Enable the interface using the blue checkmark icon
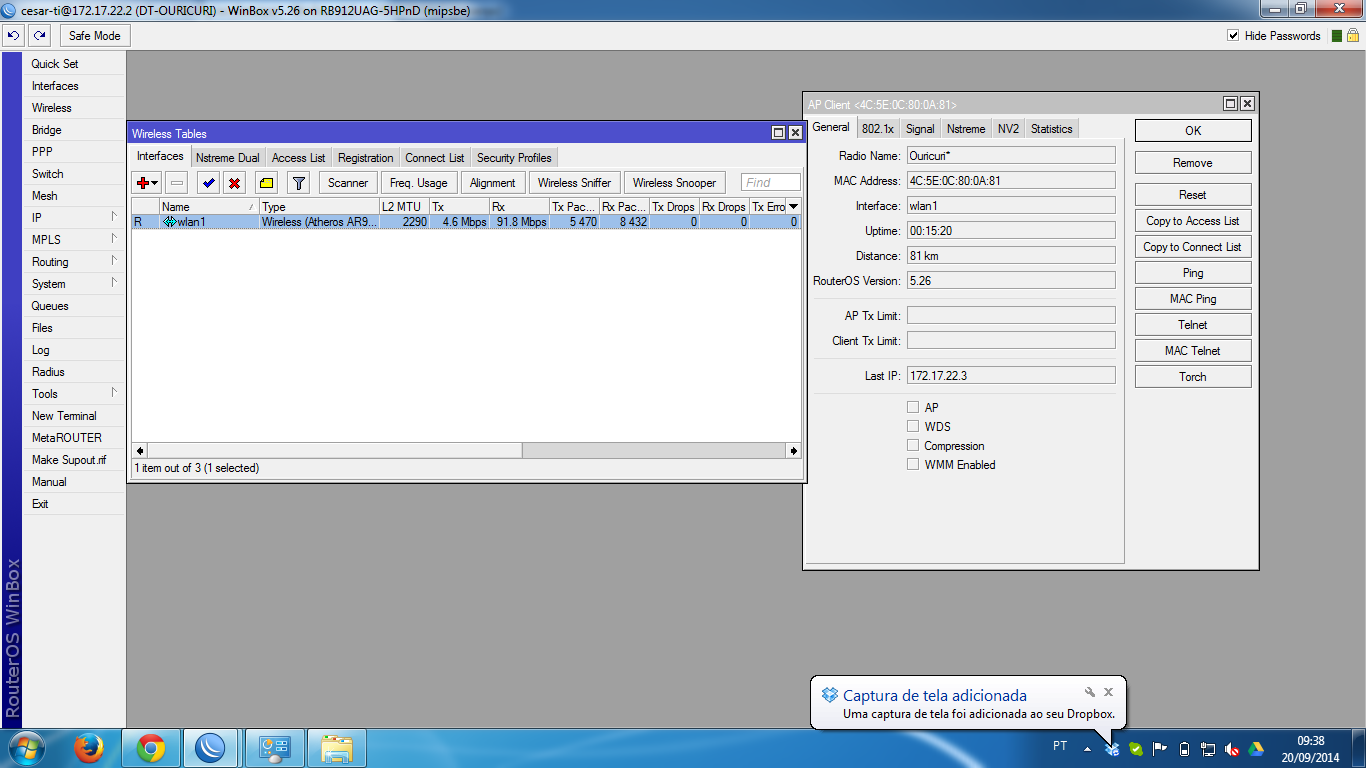 point(208,183)
